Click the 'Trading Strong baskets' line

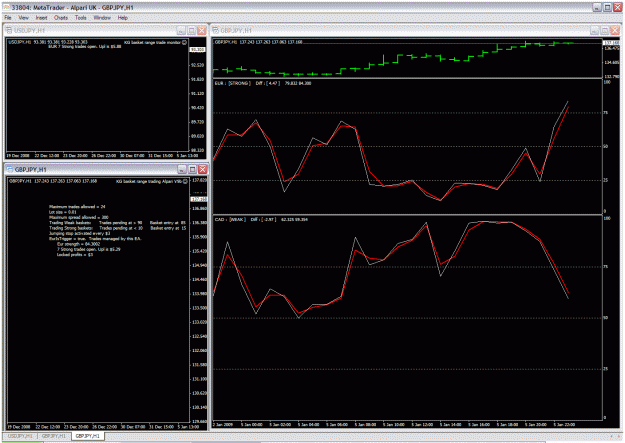click(117, 228)
